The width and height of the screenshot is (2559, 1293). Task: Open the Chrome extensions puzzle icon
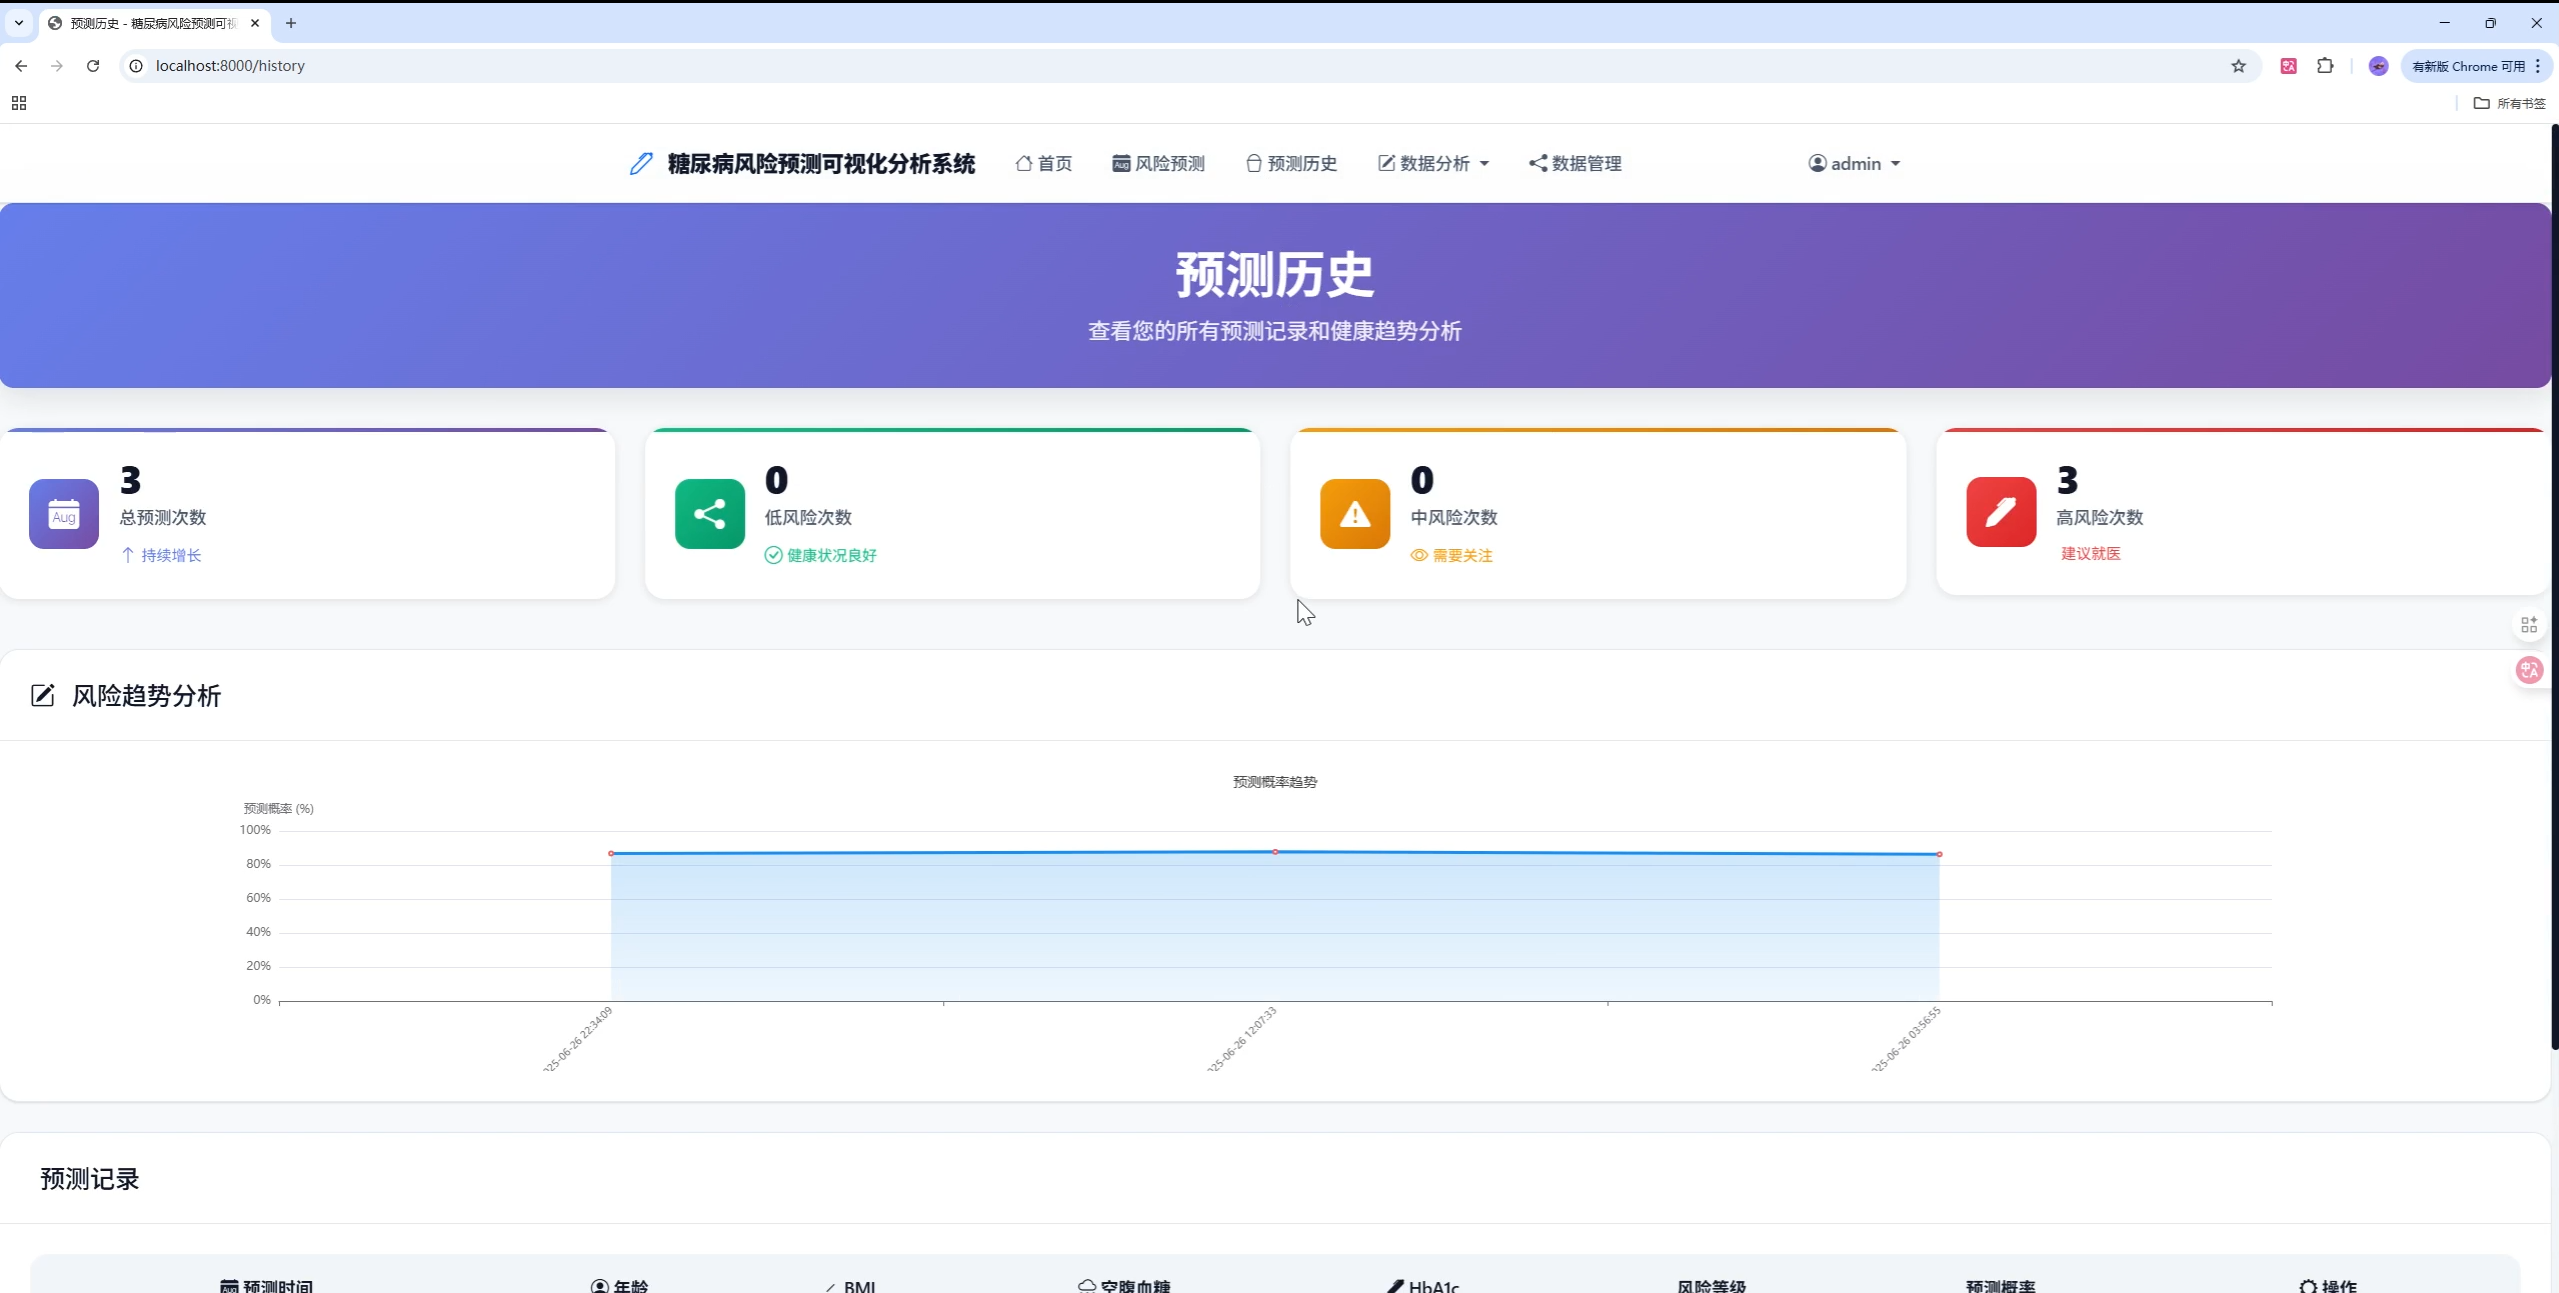point(2325,65)
